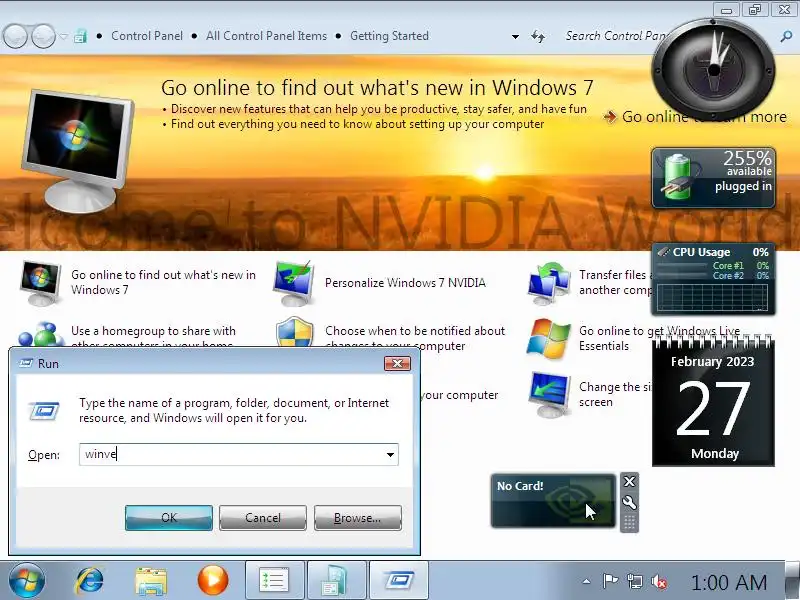Click the Change screen text size icon
This screenshot has width=800, height=600.
click(x=549, y=394)
